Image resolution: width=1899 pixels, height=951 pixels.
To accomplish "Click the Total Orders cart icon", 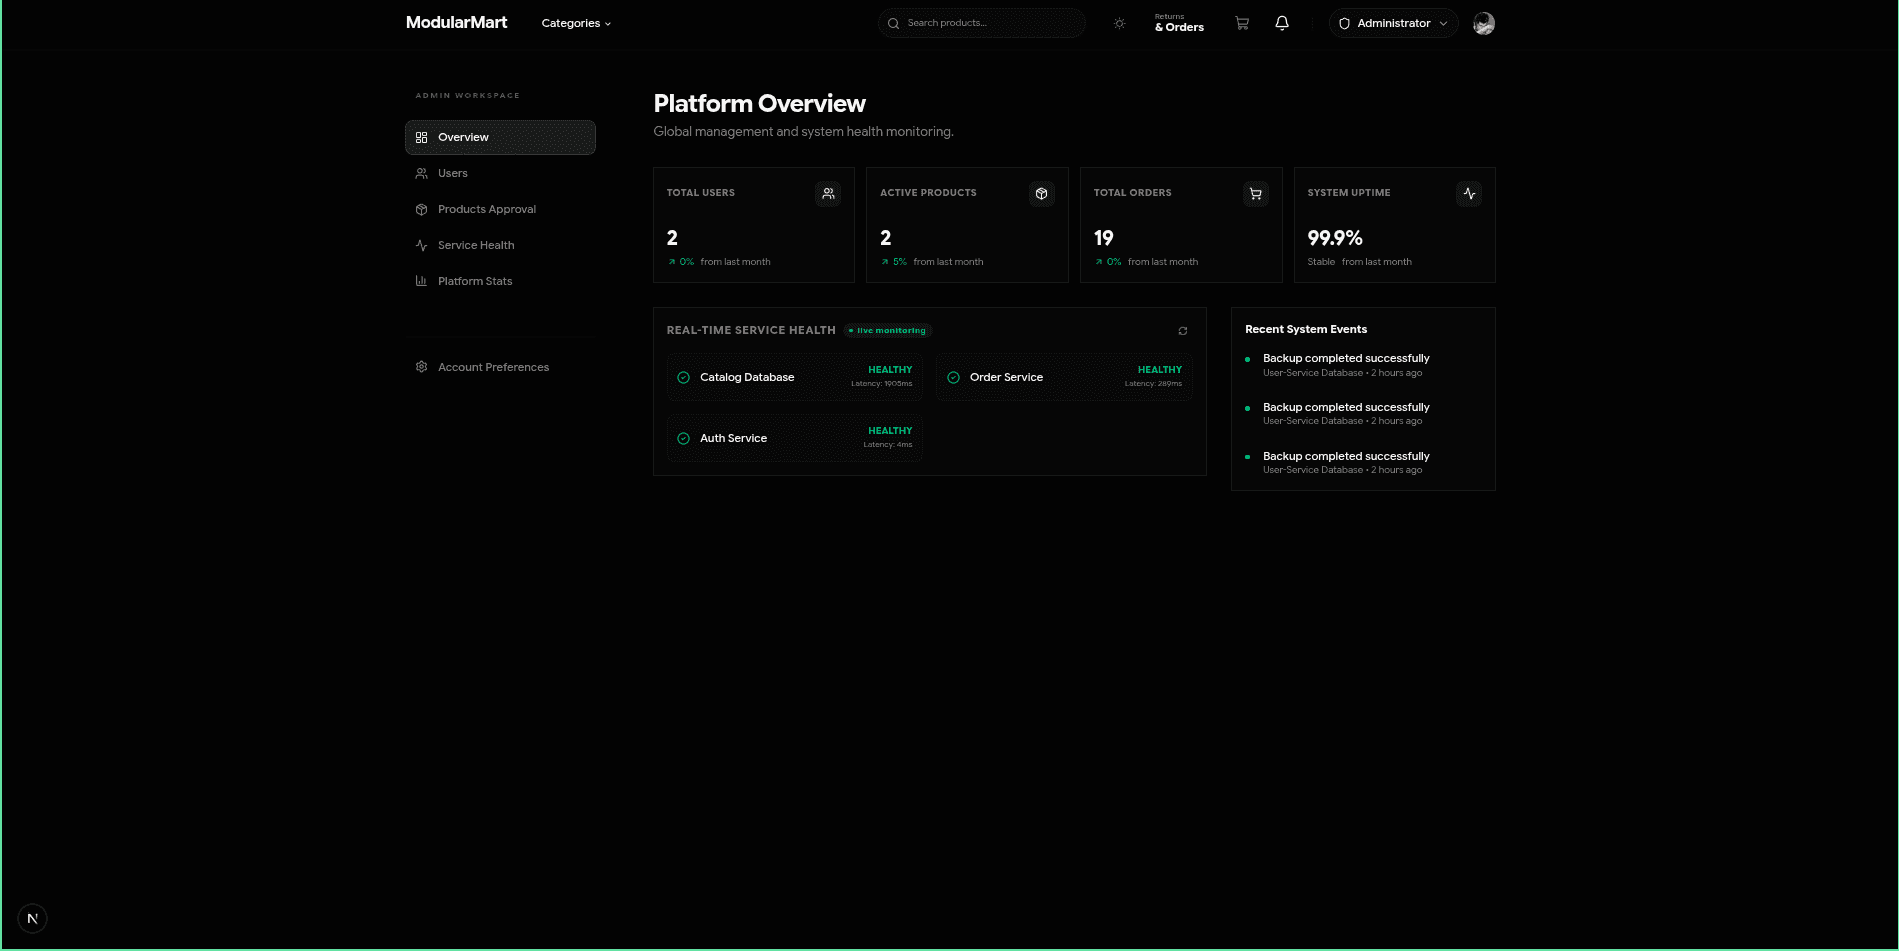I will tap(1256, 194).
